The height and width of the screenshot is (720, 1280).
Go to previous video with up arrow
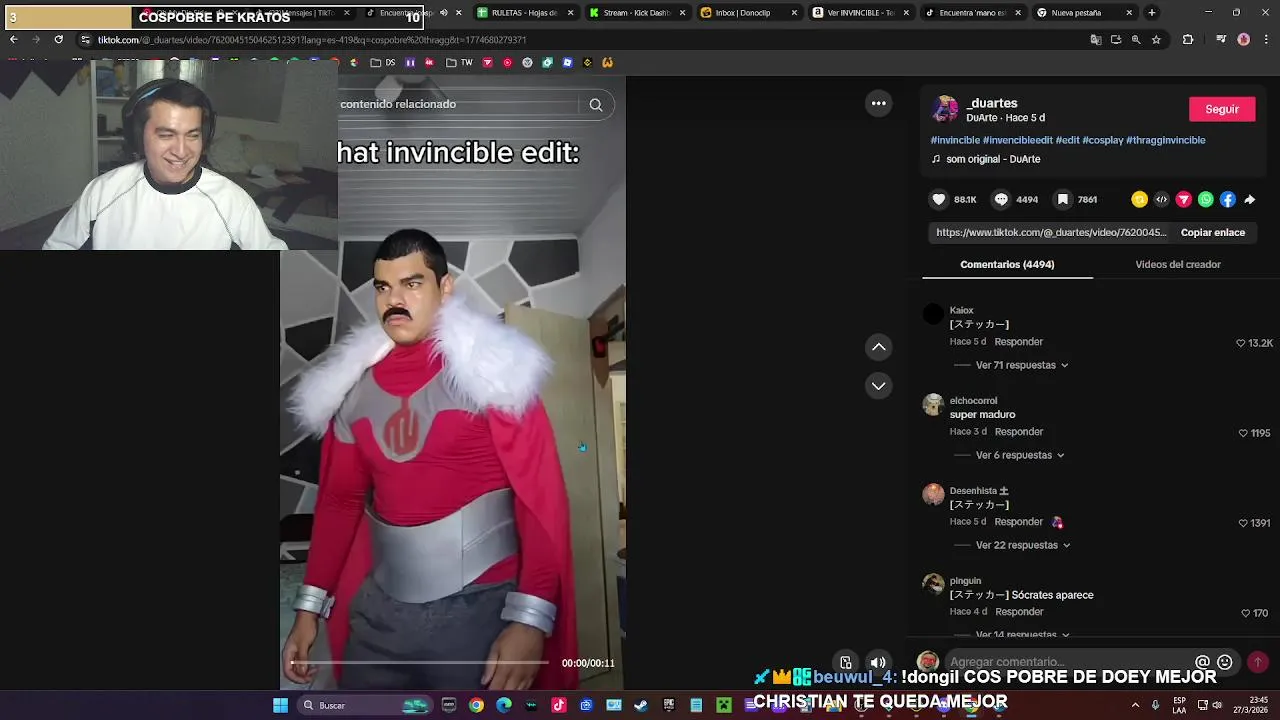(x=878, y=346)
